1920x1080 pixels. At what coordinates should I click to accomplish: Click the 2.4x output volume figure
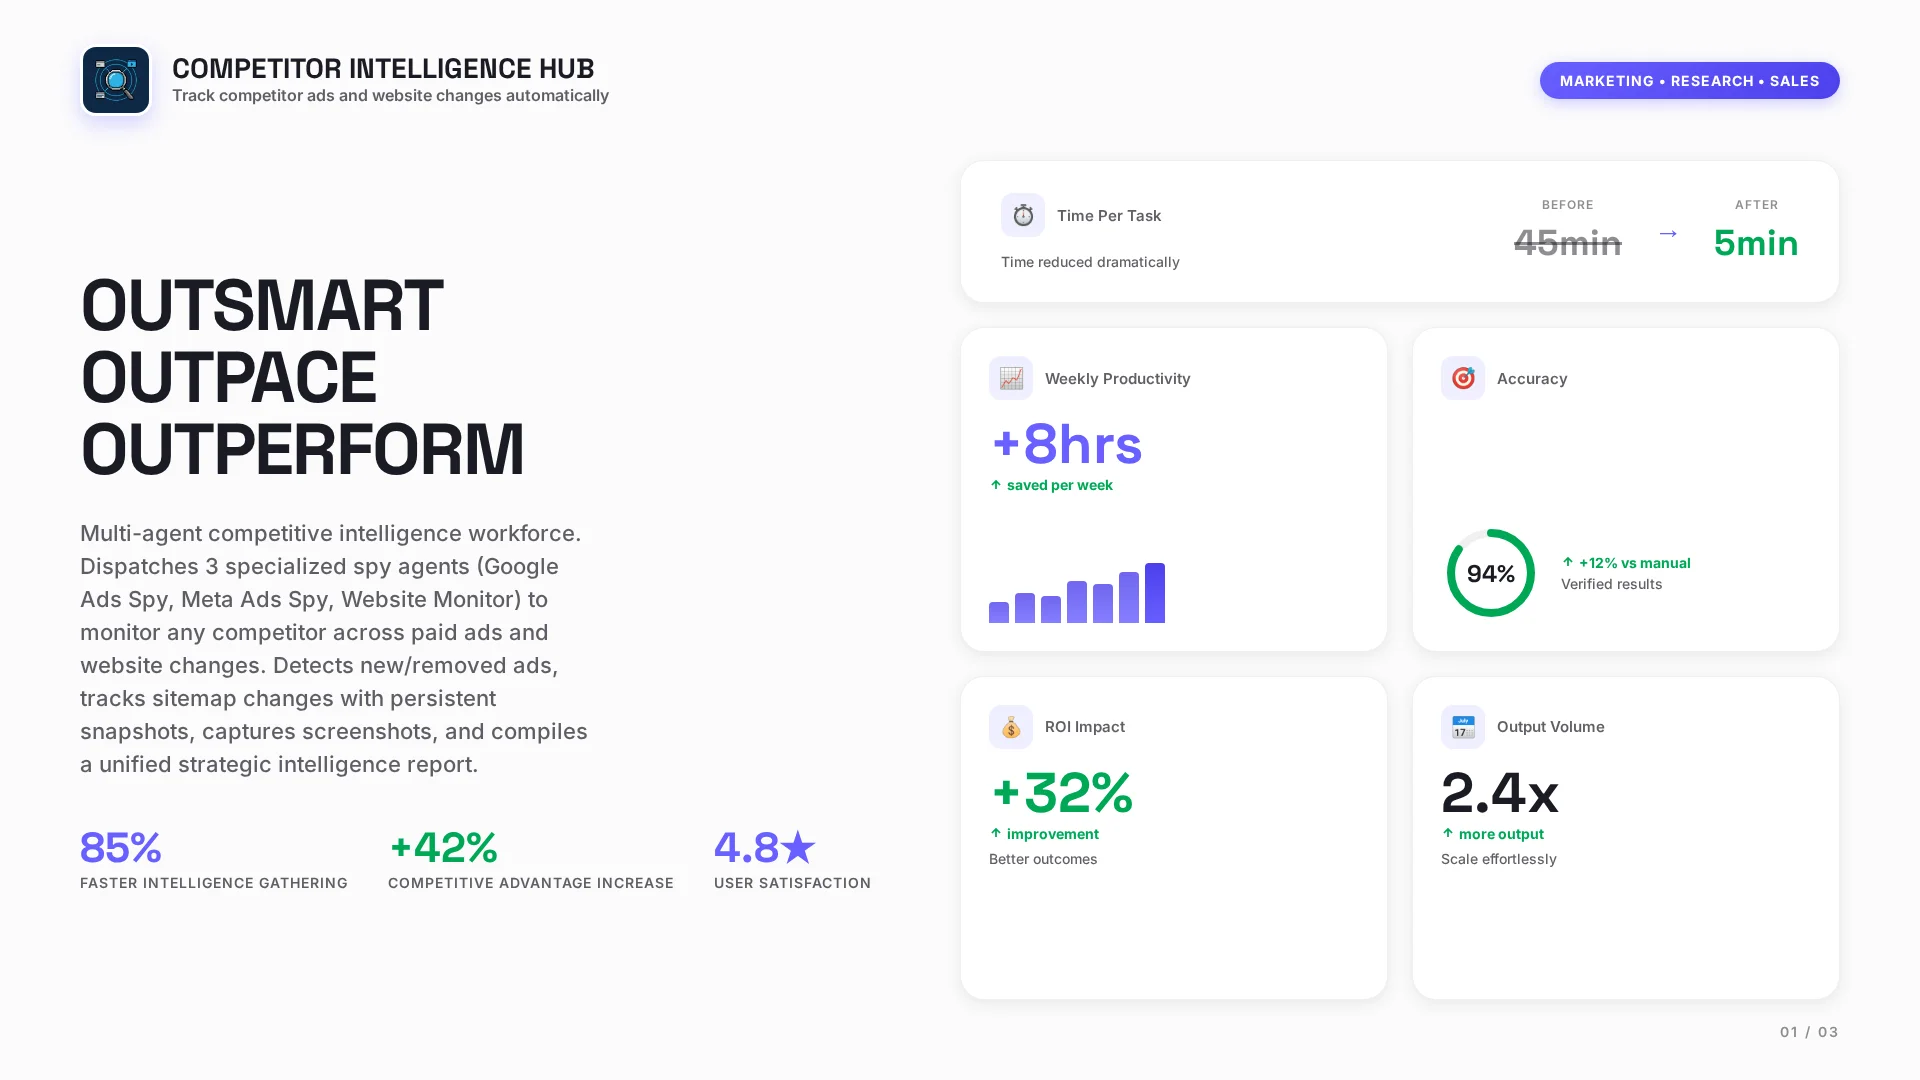(1499, 794)
